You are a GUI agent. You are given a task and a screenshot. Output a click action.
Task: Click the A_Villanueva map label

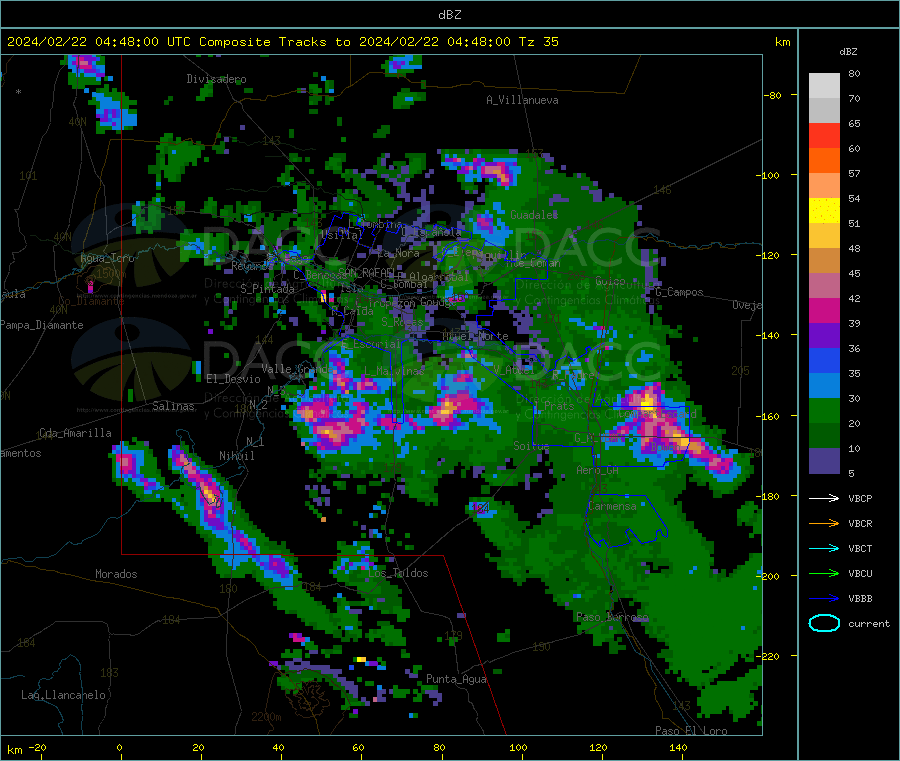pos(522,100)
